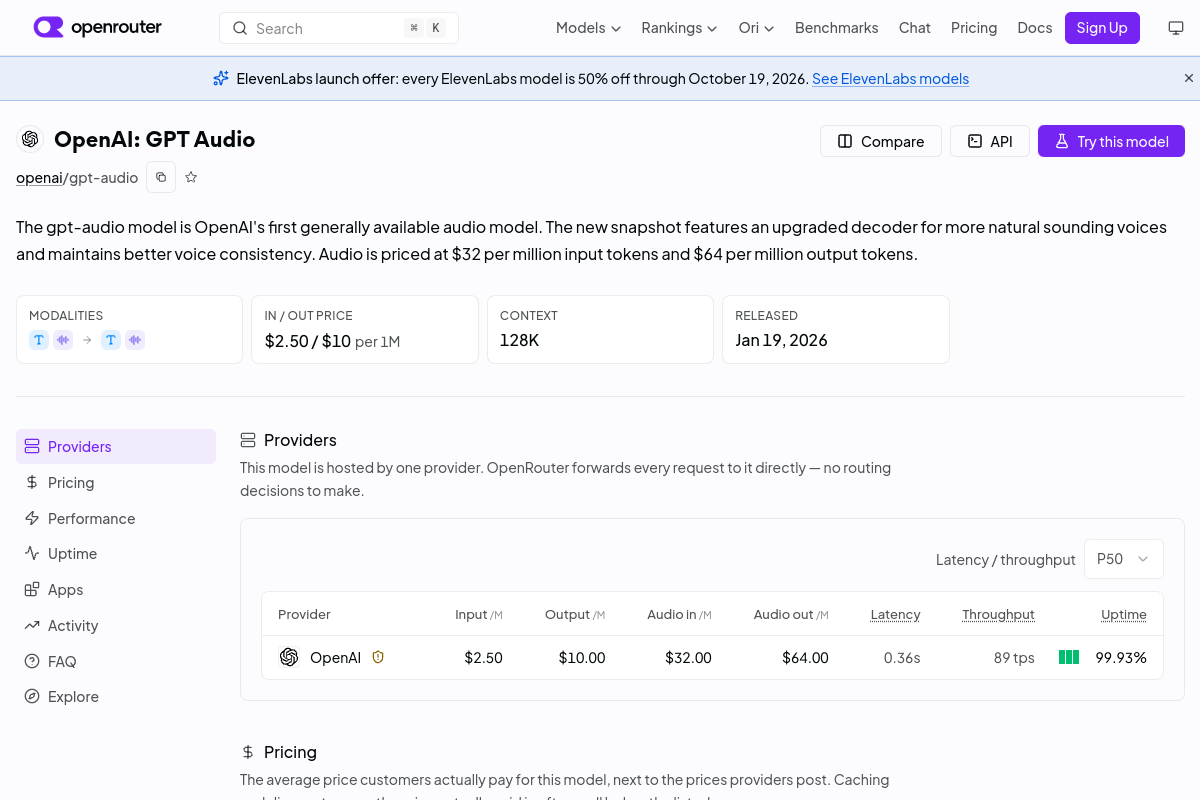Open the Models dropdown menu
The height and width of the screenshot is (800, 1200).
[588, 28]
